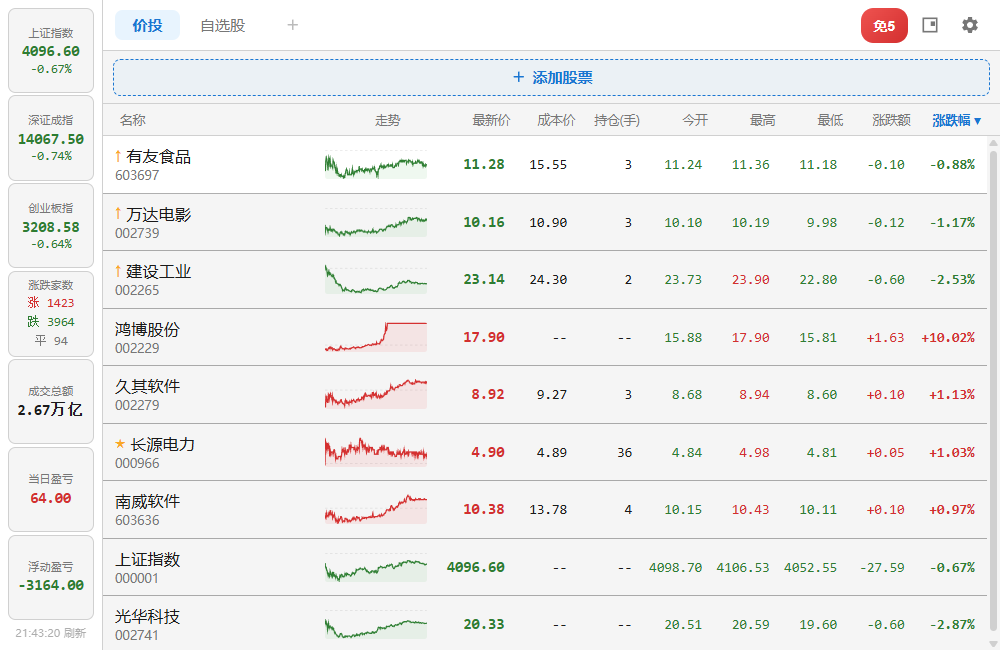Open settings with the gear icon
The image size is (1000, 651).
point(969,25)
